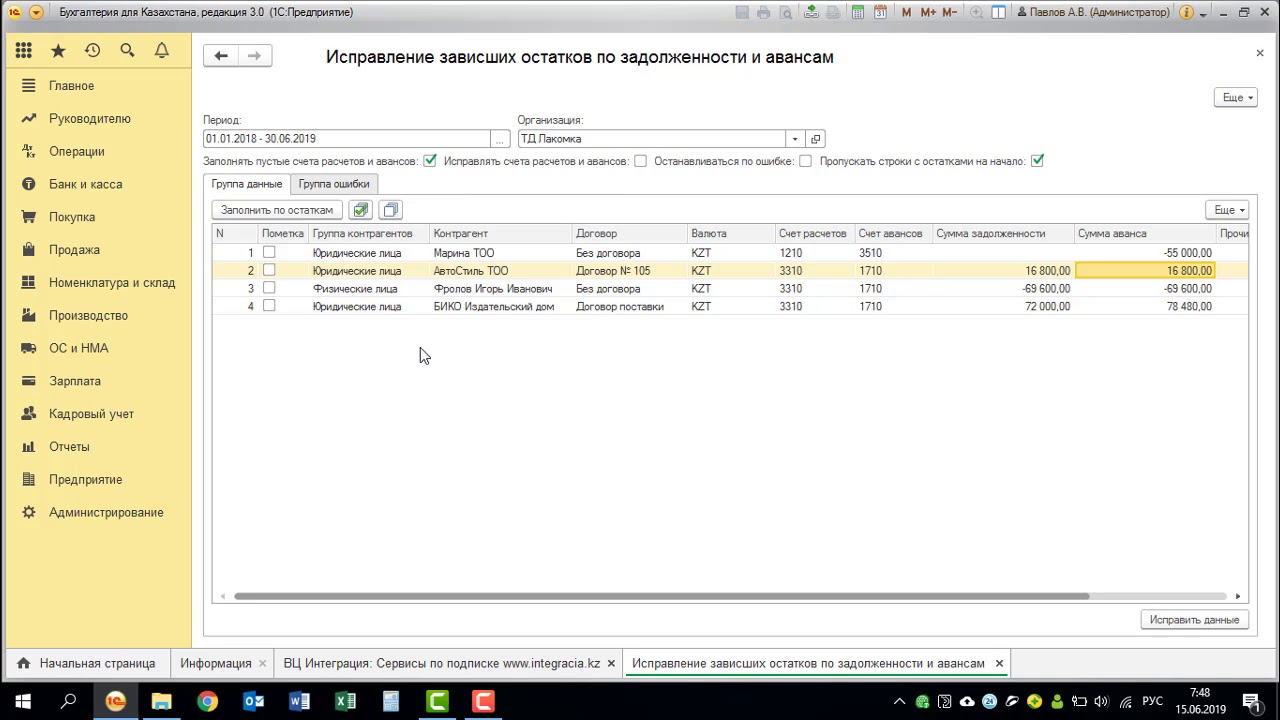
Task: Open the organization form button beside ТД Лакомка
Action: [x=816, y=139]
